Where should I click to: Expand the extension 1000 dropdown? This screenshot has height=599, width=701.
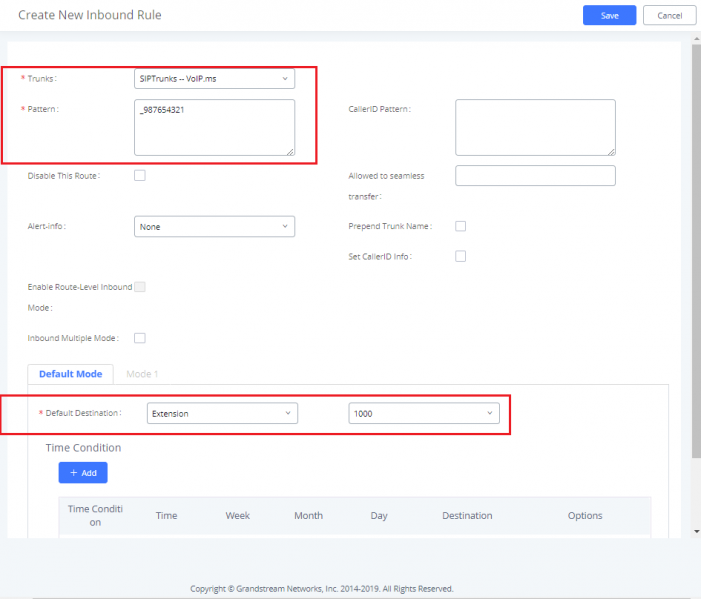(x=424, y=413)
